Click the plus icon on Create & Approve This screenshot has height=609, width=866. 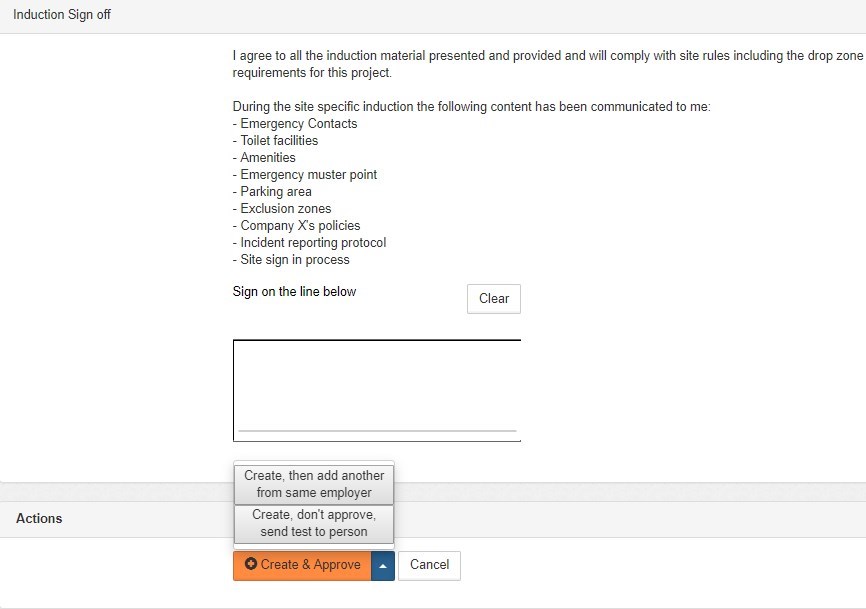251,564
